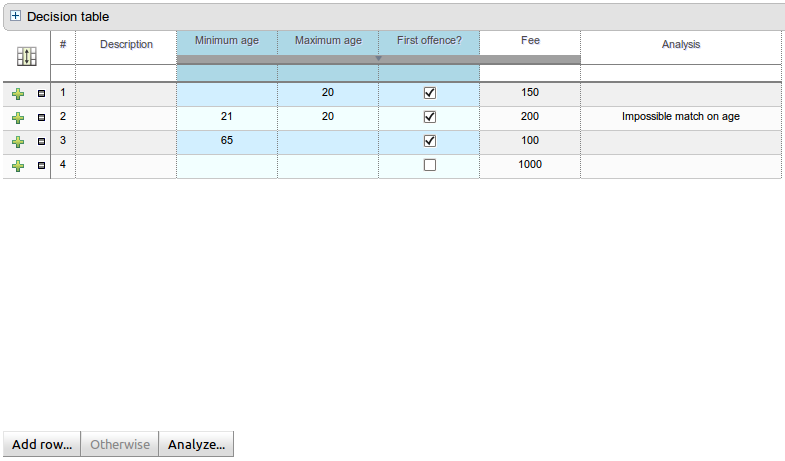Click the small arrow on the grey condition bar

(x=378, y=59)
